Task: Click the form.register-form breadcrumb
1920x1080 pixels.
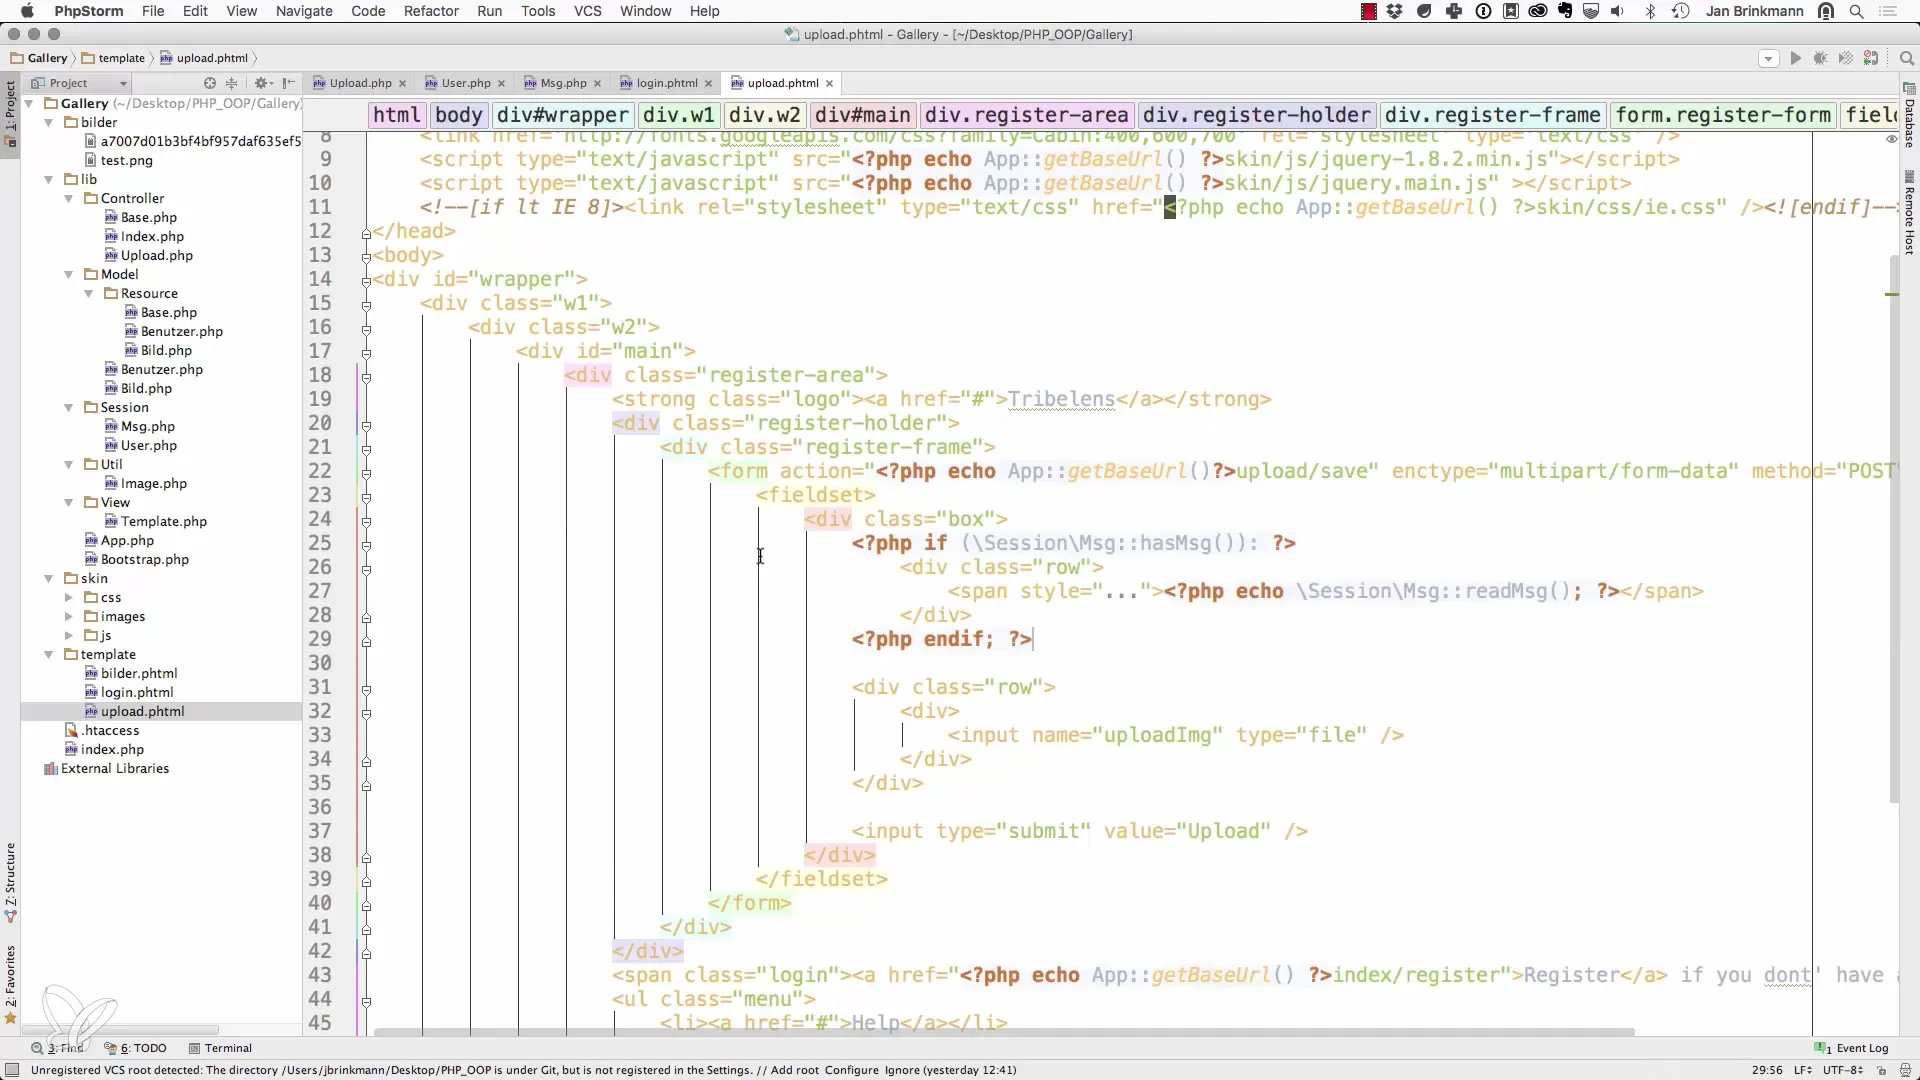Action: [x=1723, y=115]
